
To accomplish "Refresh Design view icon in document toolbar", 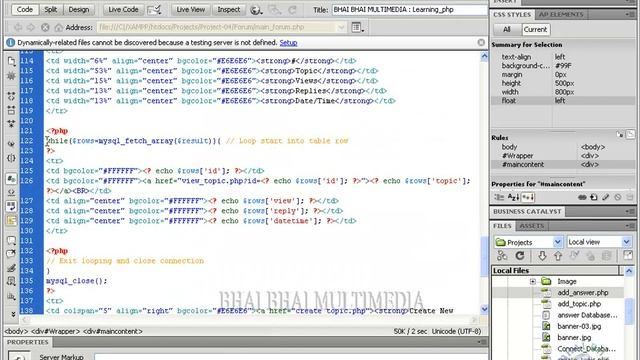I will (292, 10).
